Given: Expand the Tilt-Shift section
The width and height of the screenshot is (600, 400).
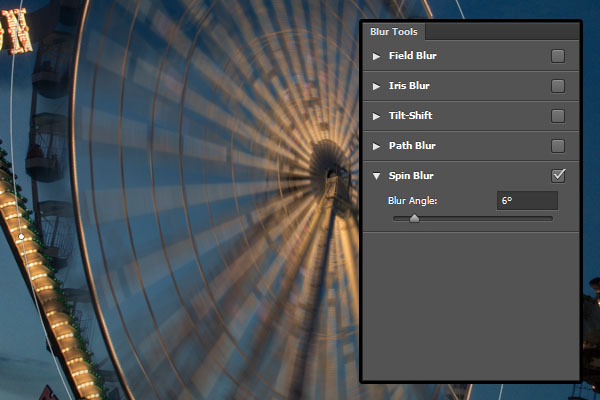Looking at the screenshot, I should pos(377,116).
